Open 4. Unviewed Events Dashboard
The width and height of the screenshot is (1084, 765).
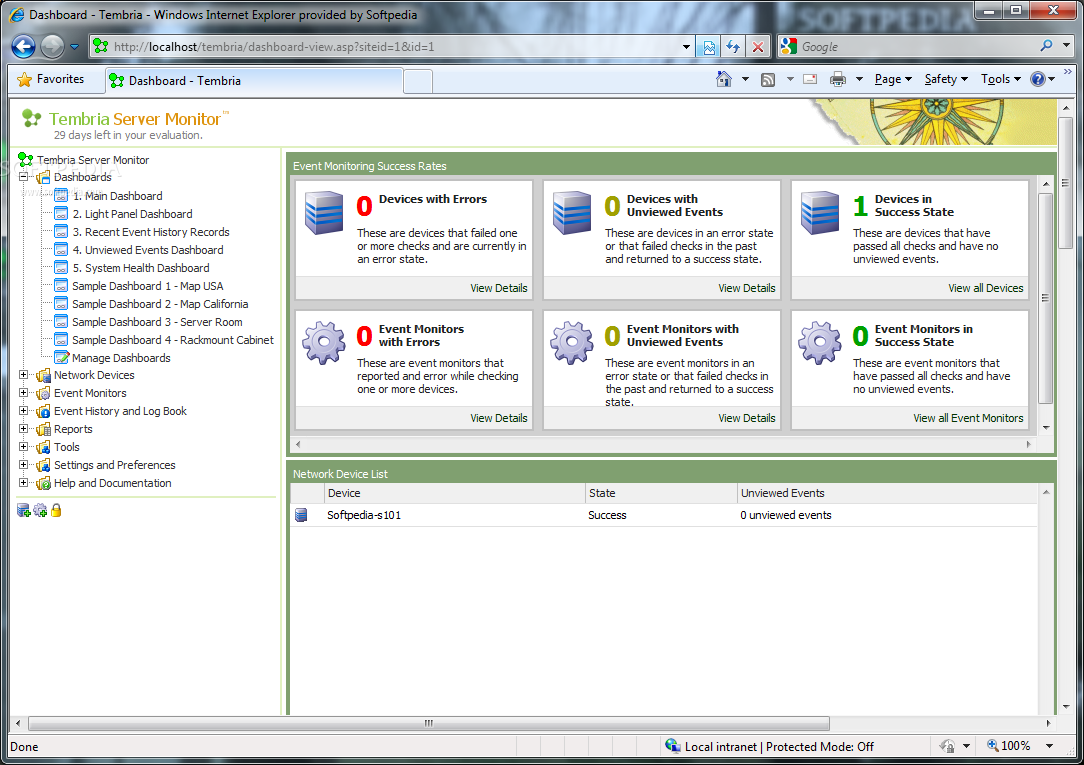148,250
